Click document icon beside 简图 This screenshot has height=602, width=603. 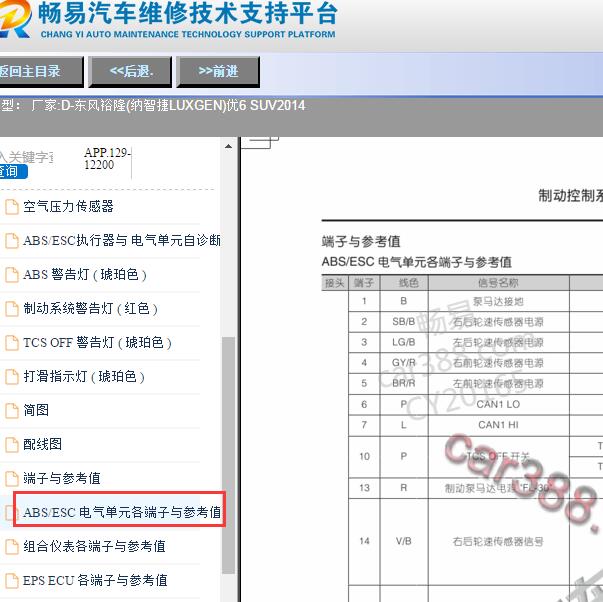[x=12, y=410]
